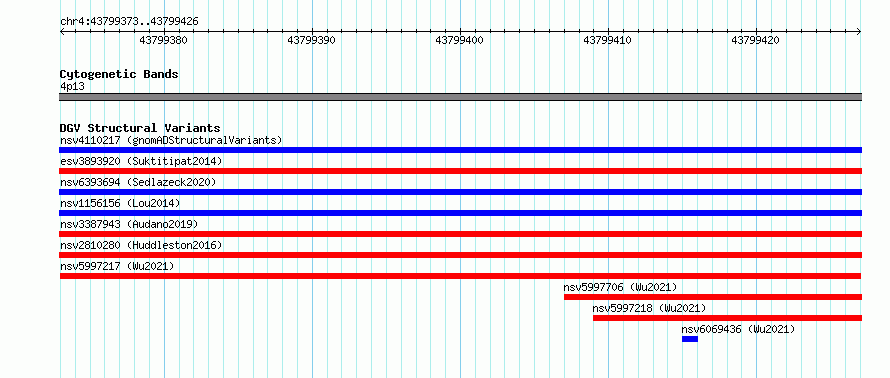Select the blue nsv1156156 variant bar
890x378 pixels.
pos(460,213)
